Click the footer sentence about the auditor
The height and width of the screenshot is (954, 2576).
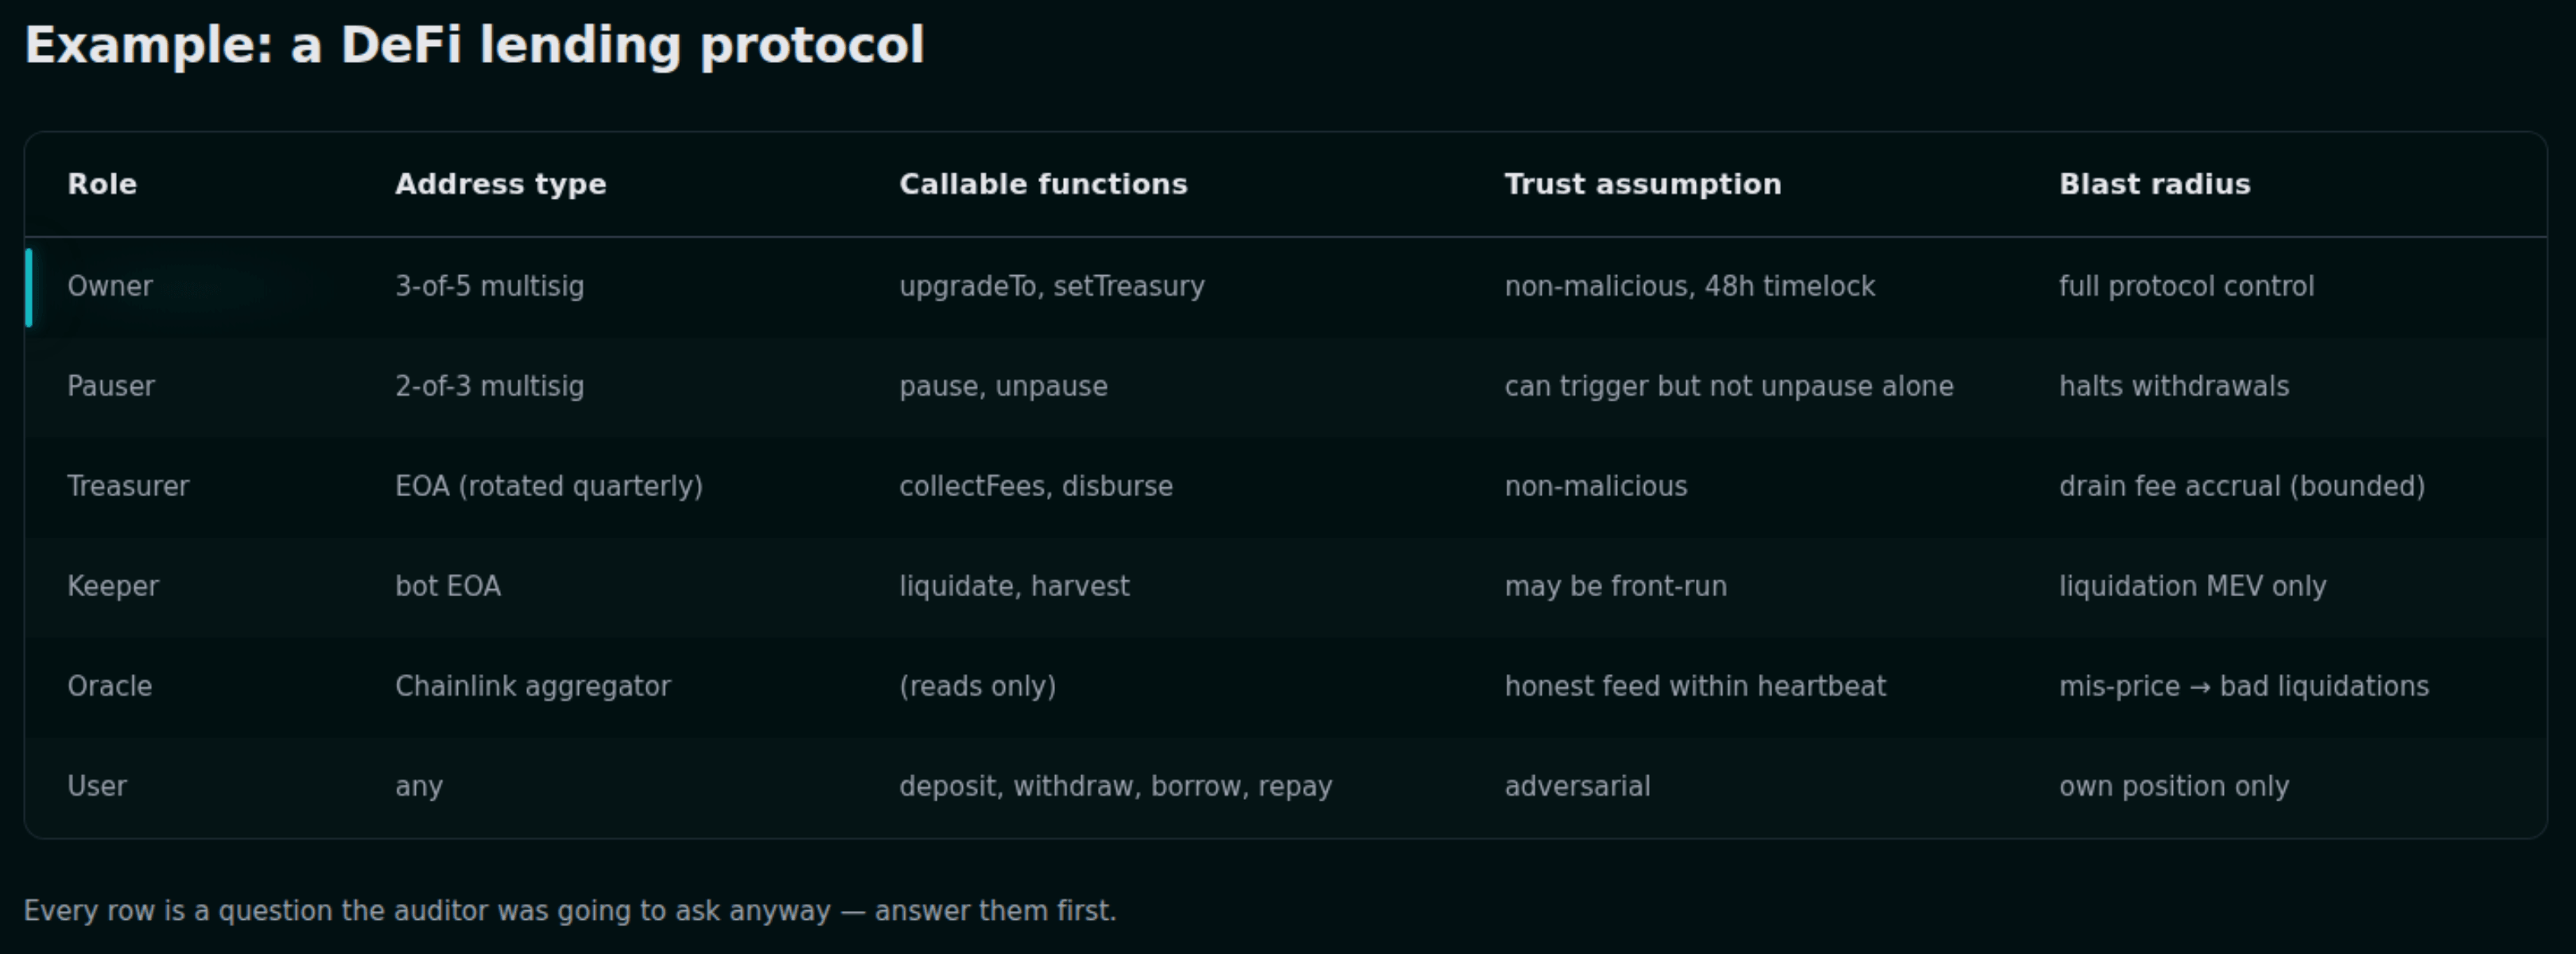tap(570, 911)
